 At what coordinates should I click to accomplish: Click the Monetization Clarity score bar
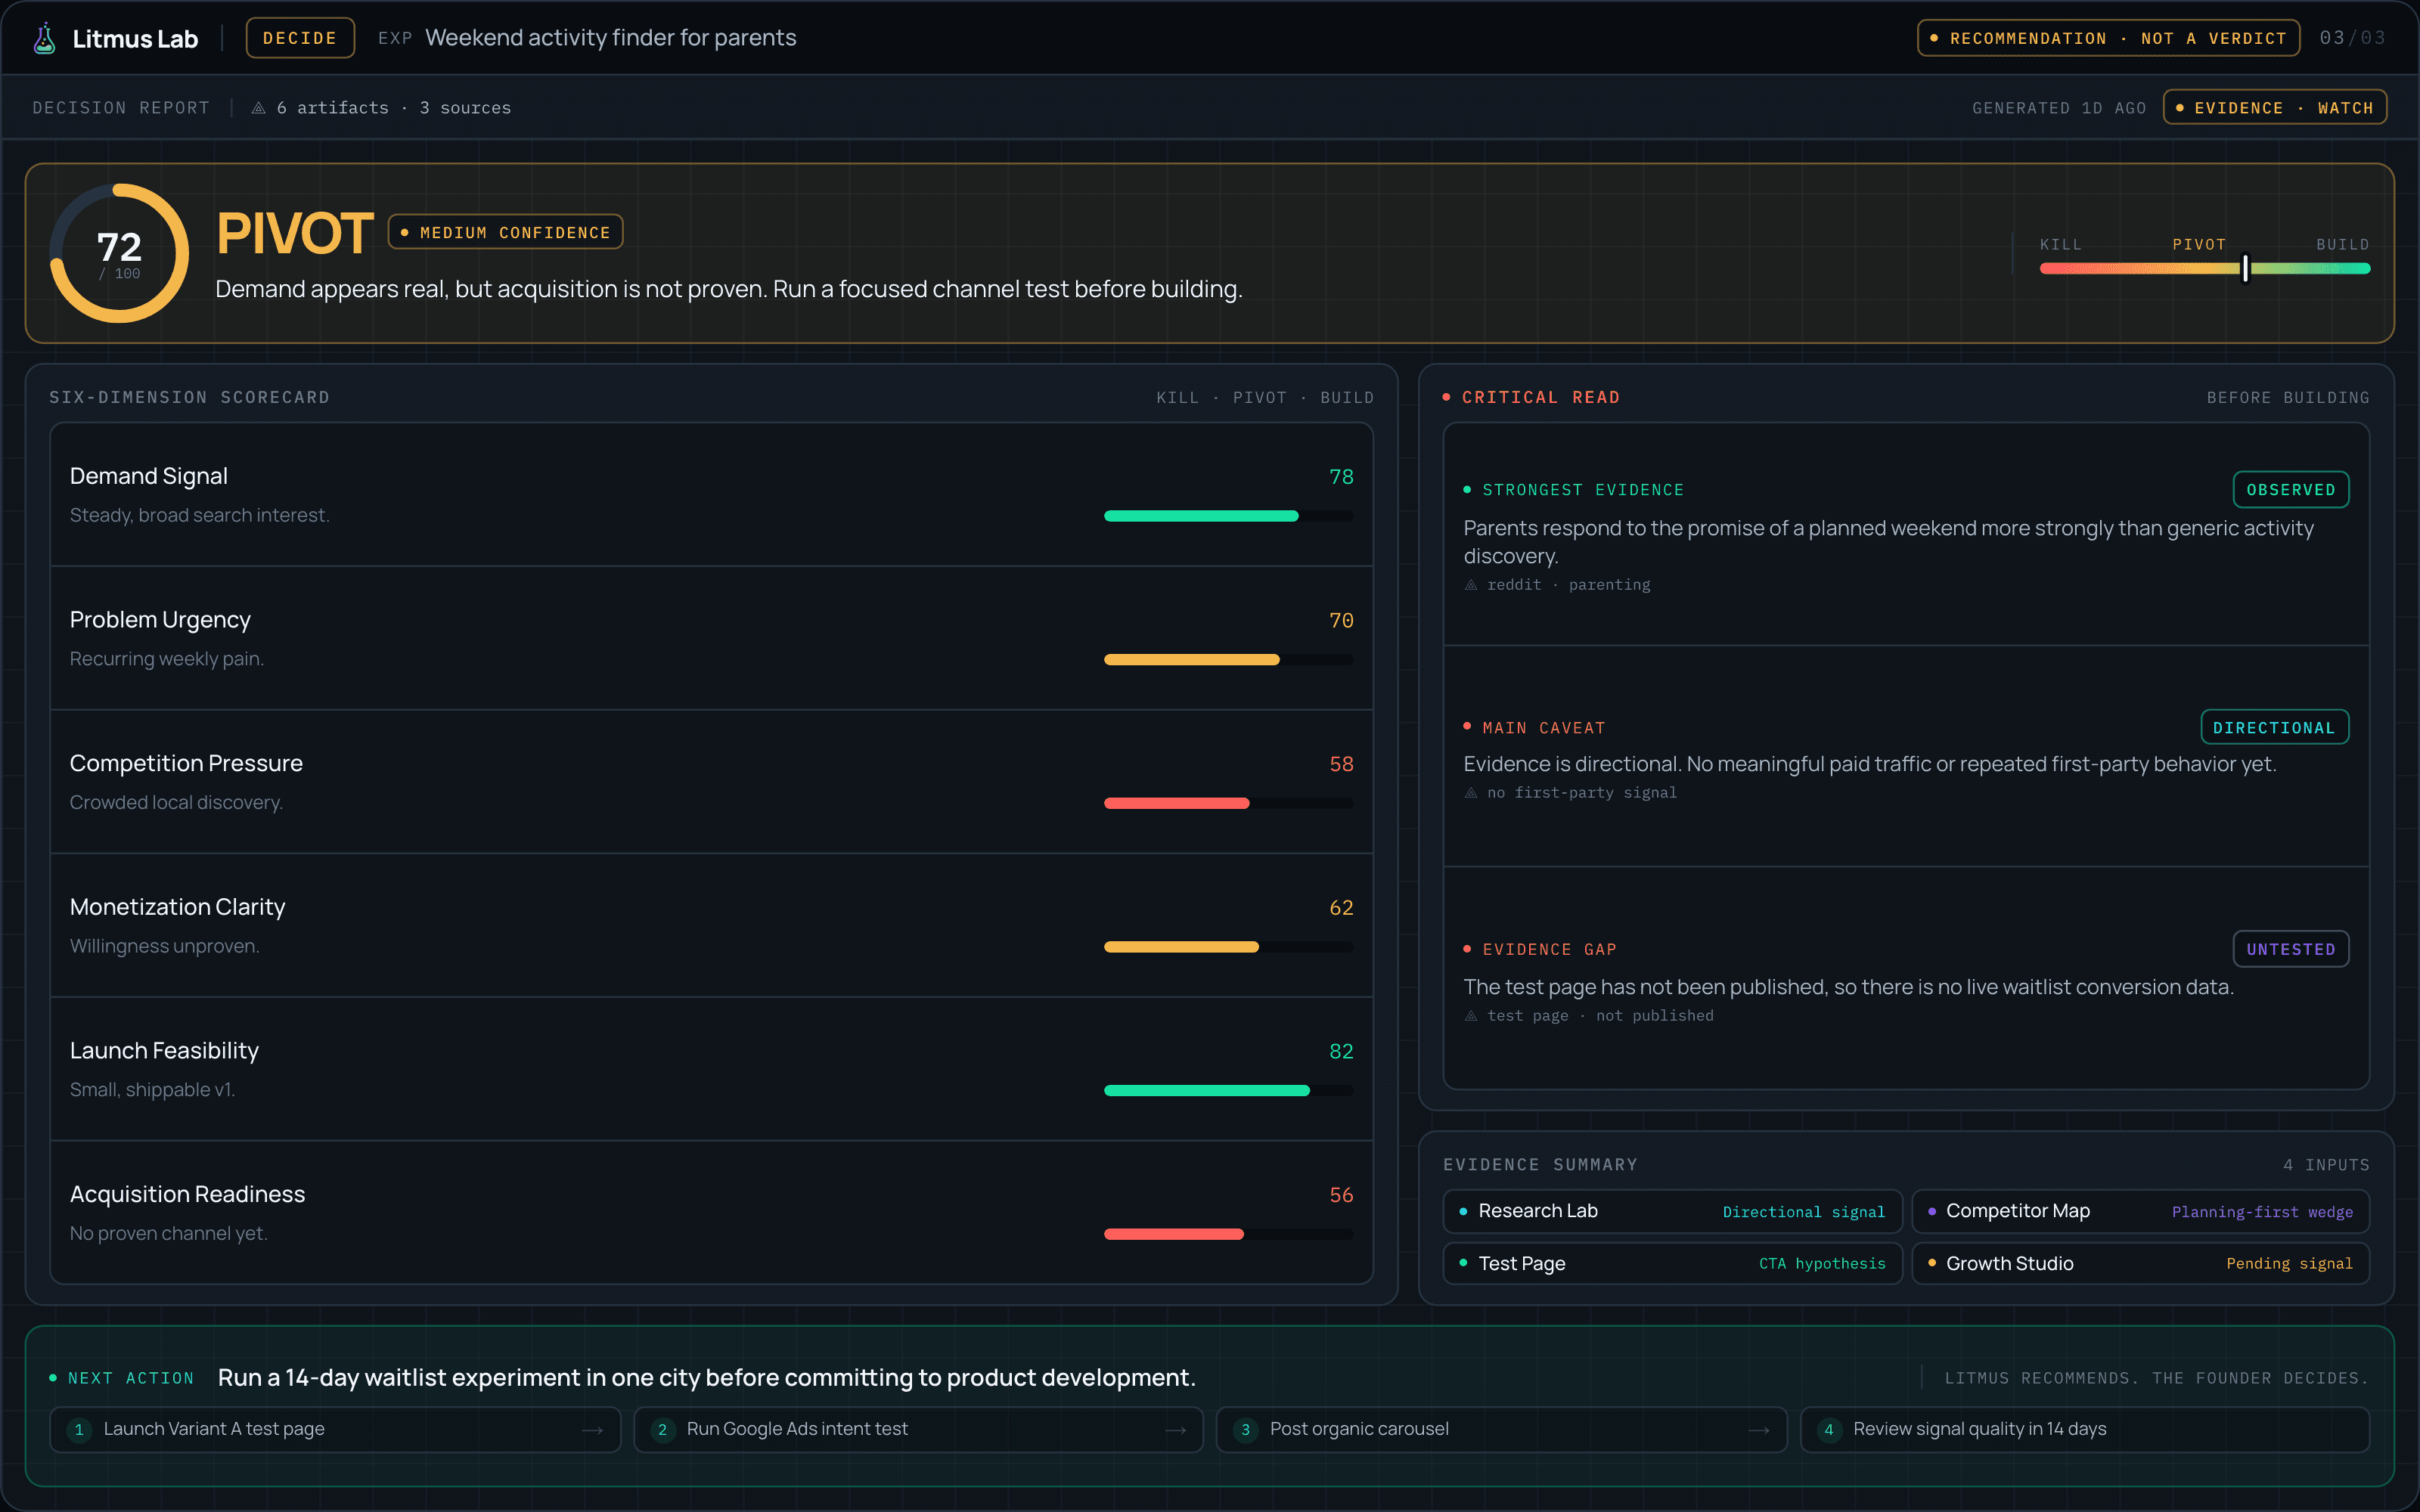pos(1228,947)
